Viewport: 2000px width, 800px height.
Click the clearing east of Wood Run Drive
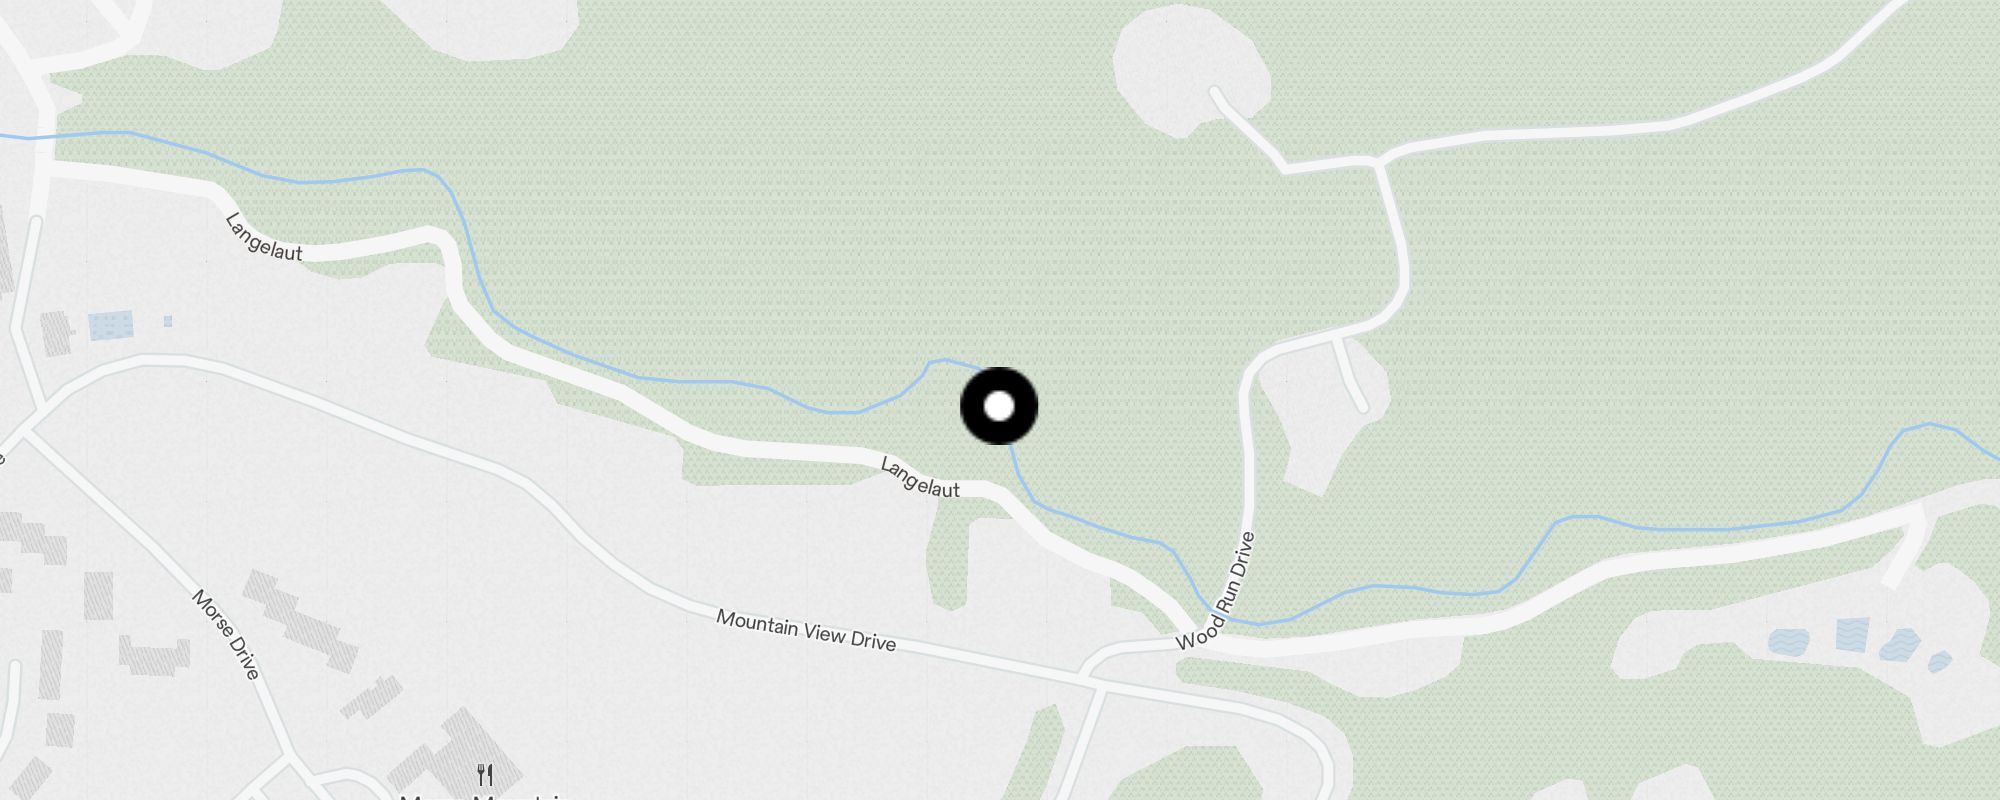coord(1325,413)
